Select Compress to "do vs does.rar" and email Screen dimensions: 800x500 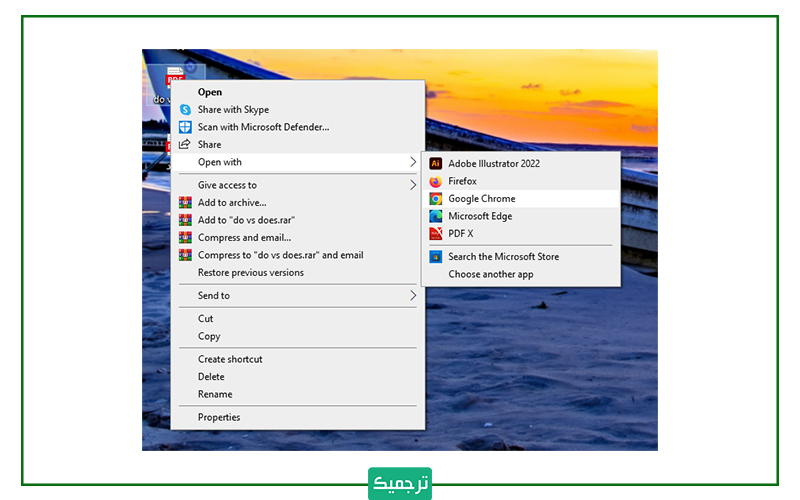point(298,255)
